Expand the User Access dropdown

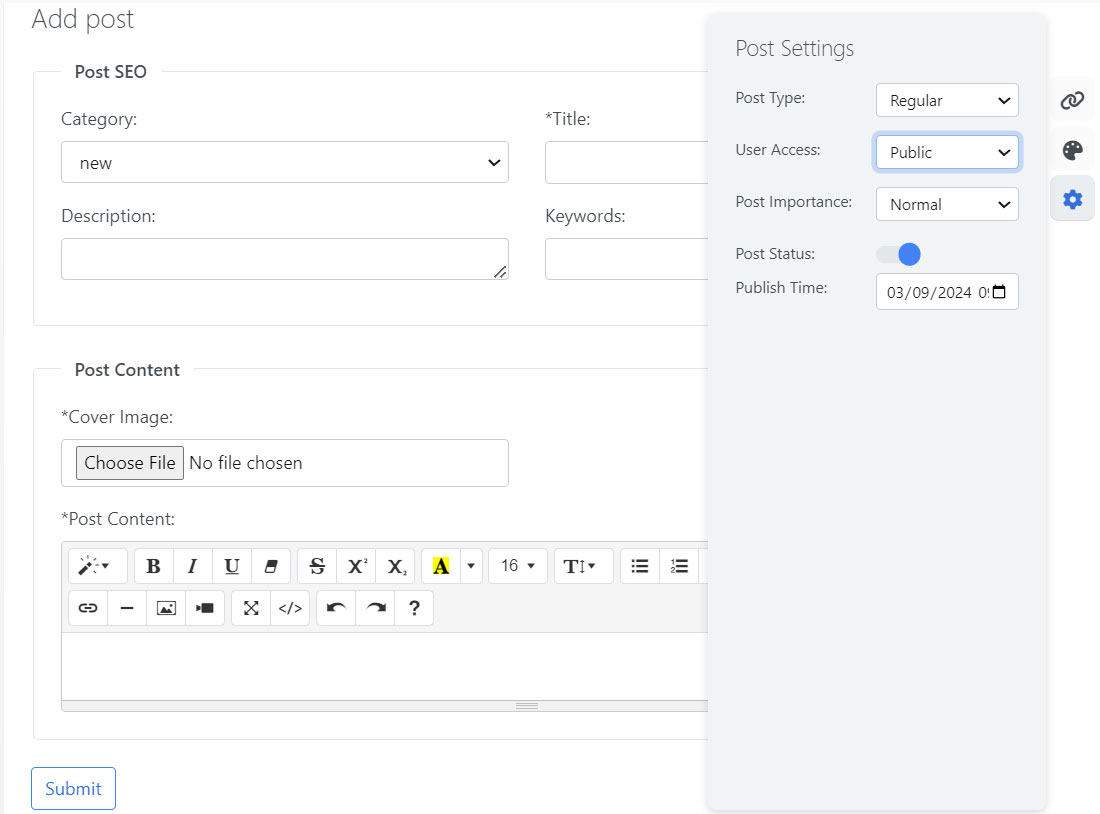pyautogui.click(x=947, y=152)
